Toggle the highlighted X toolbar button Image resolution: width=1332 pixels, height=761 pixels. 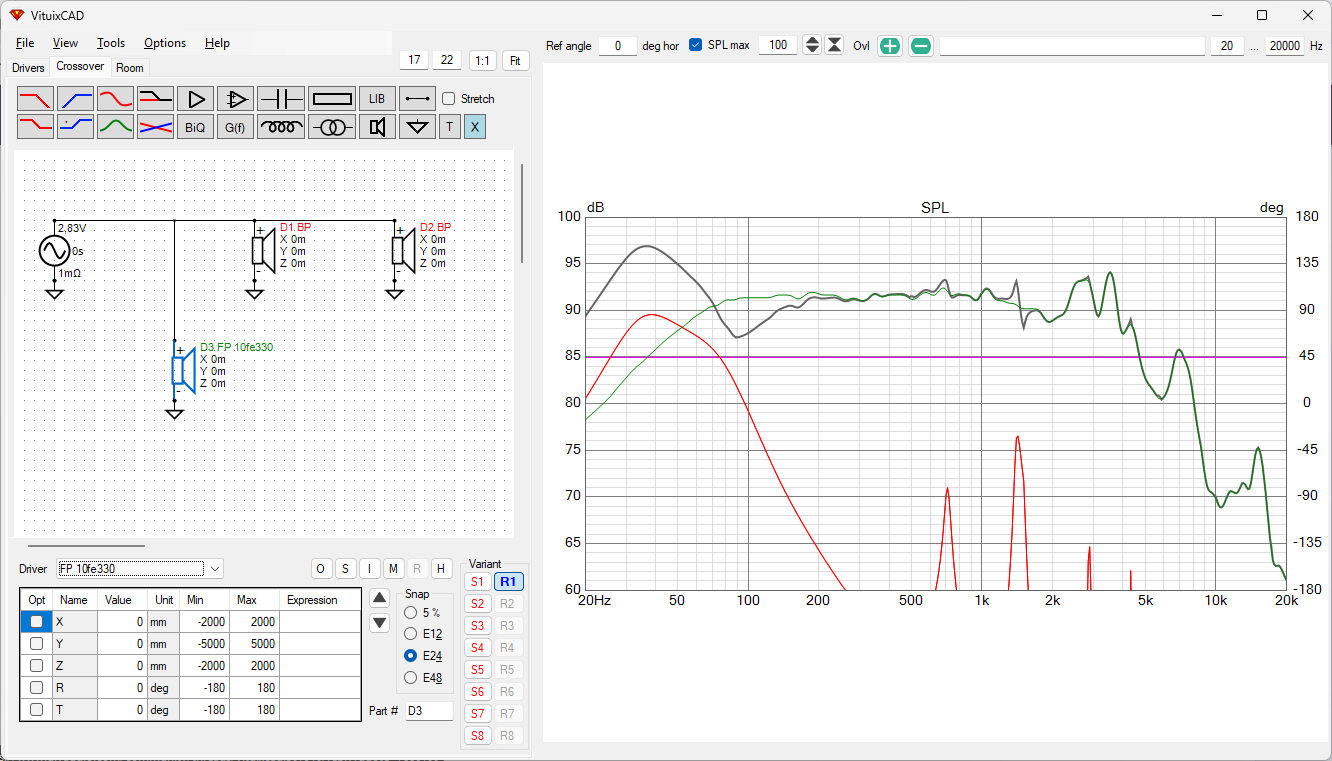[x=475, y=127]
